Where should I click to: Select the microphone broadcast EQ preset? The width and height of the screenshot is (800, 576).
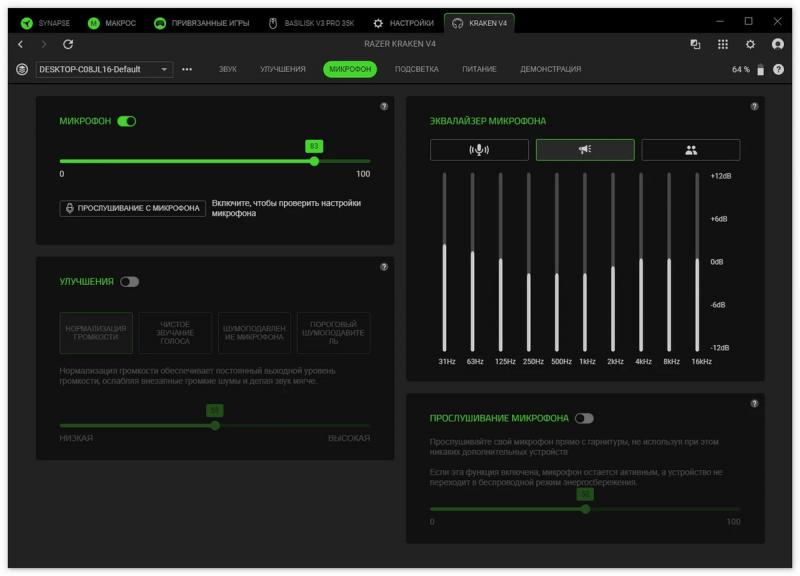[x=479, y=150]
